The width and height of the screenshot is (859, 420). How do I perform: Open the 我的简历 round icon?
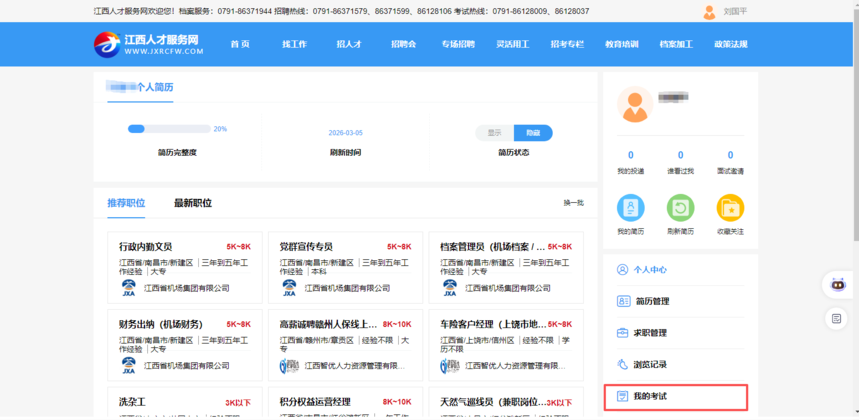click(631, 208)
